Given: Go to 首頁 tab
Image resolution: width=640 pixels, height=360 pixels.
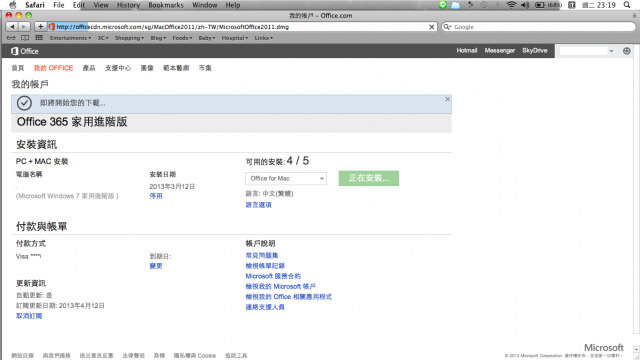Looking at the screenshot, I should coord(18,68).
